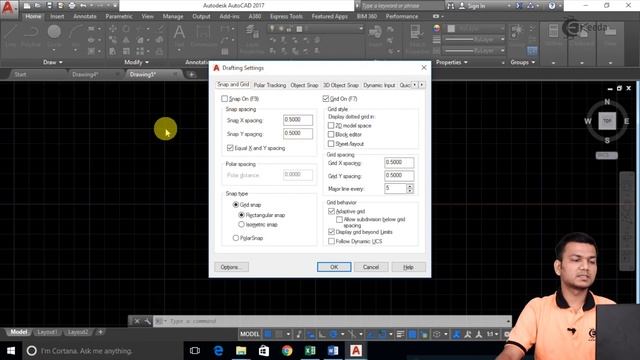Select the Line tool in Draw panel
640x360 pixels.
point(11,36)
